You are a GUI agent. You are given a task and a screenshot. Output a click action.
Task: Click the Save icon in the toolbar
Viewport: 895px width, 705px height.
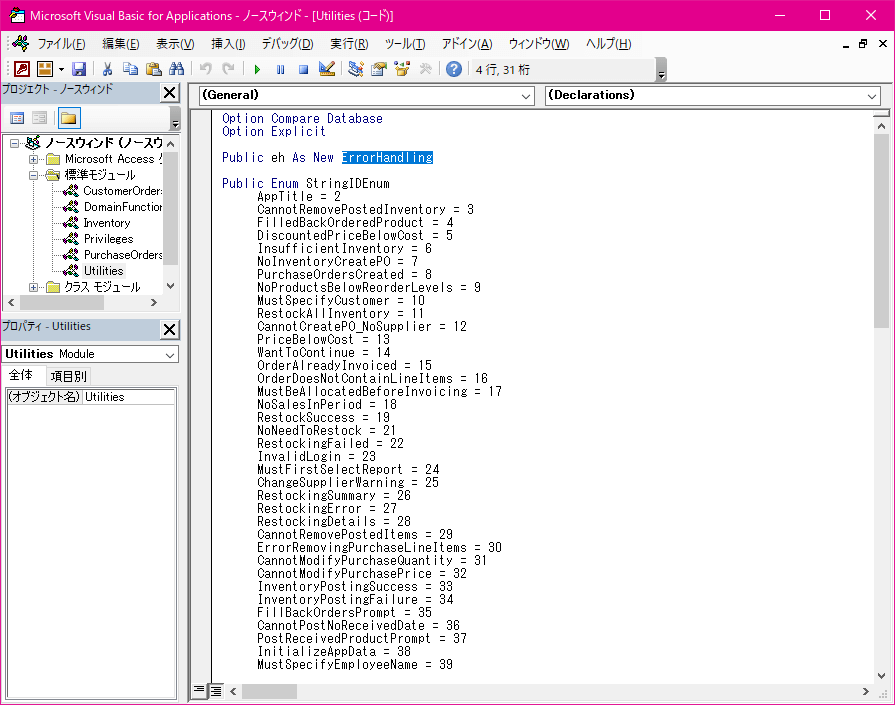coord(78,69)
